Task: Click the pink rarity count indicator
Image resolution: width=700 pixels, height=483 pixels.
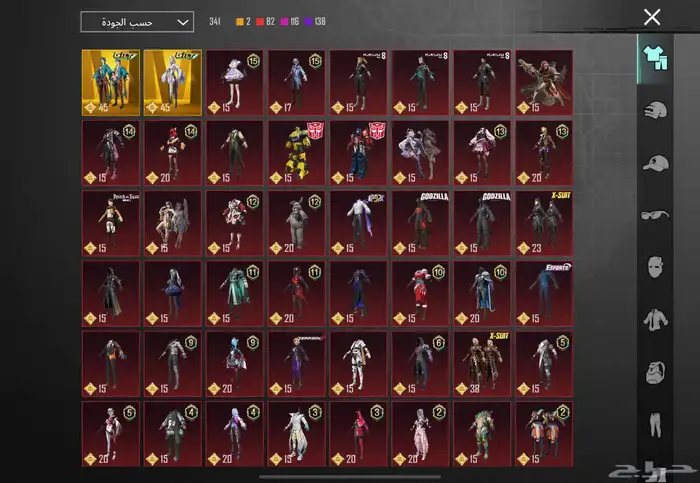Action: pyautogui.click(x=284, y=22)
